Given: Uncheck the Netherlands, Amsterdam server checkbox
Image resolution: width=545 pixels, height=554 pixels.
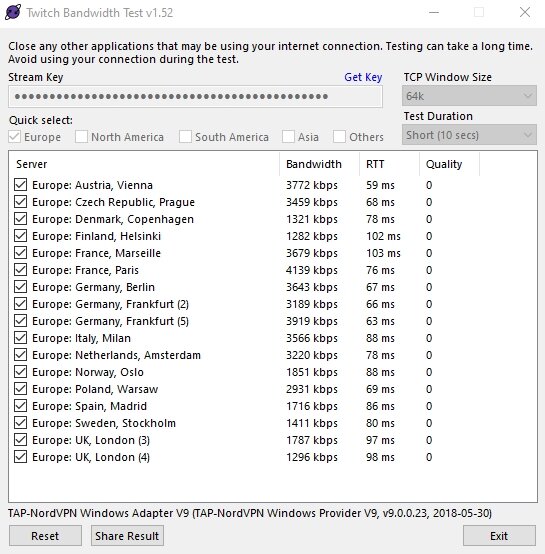Looking at the screenshot, I should [x=20, y=355].
